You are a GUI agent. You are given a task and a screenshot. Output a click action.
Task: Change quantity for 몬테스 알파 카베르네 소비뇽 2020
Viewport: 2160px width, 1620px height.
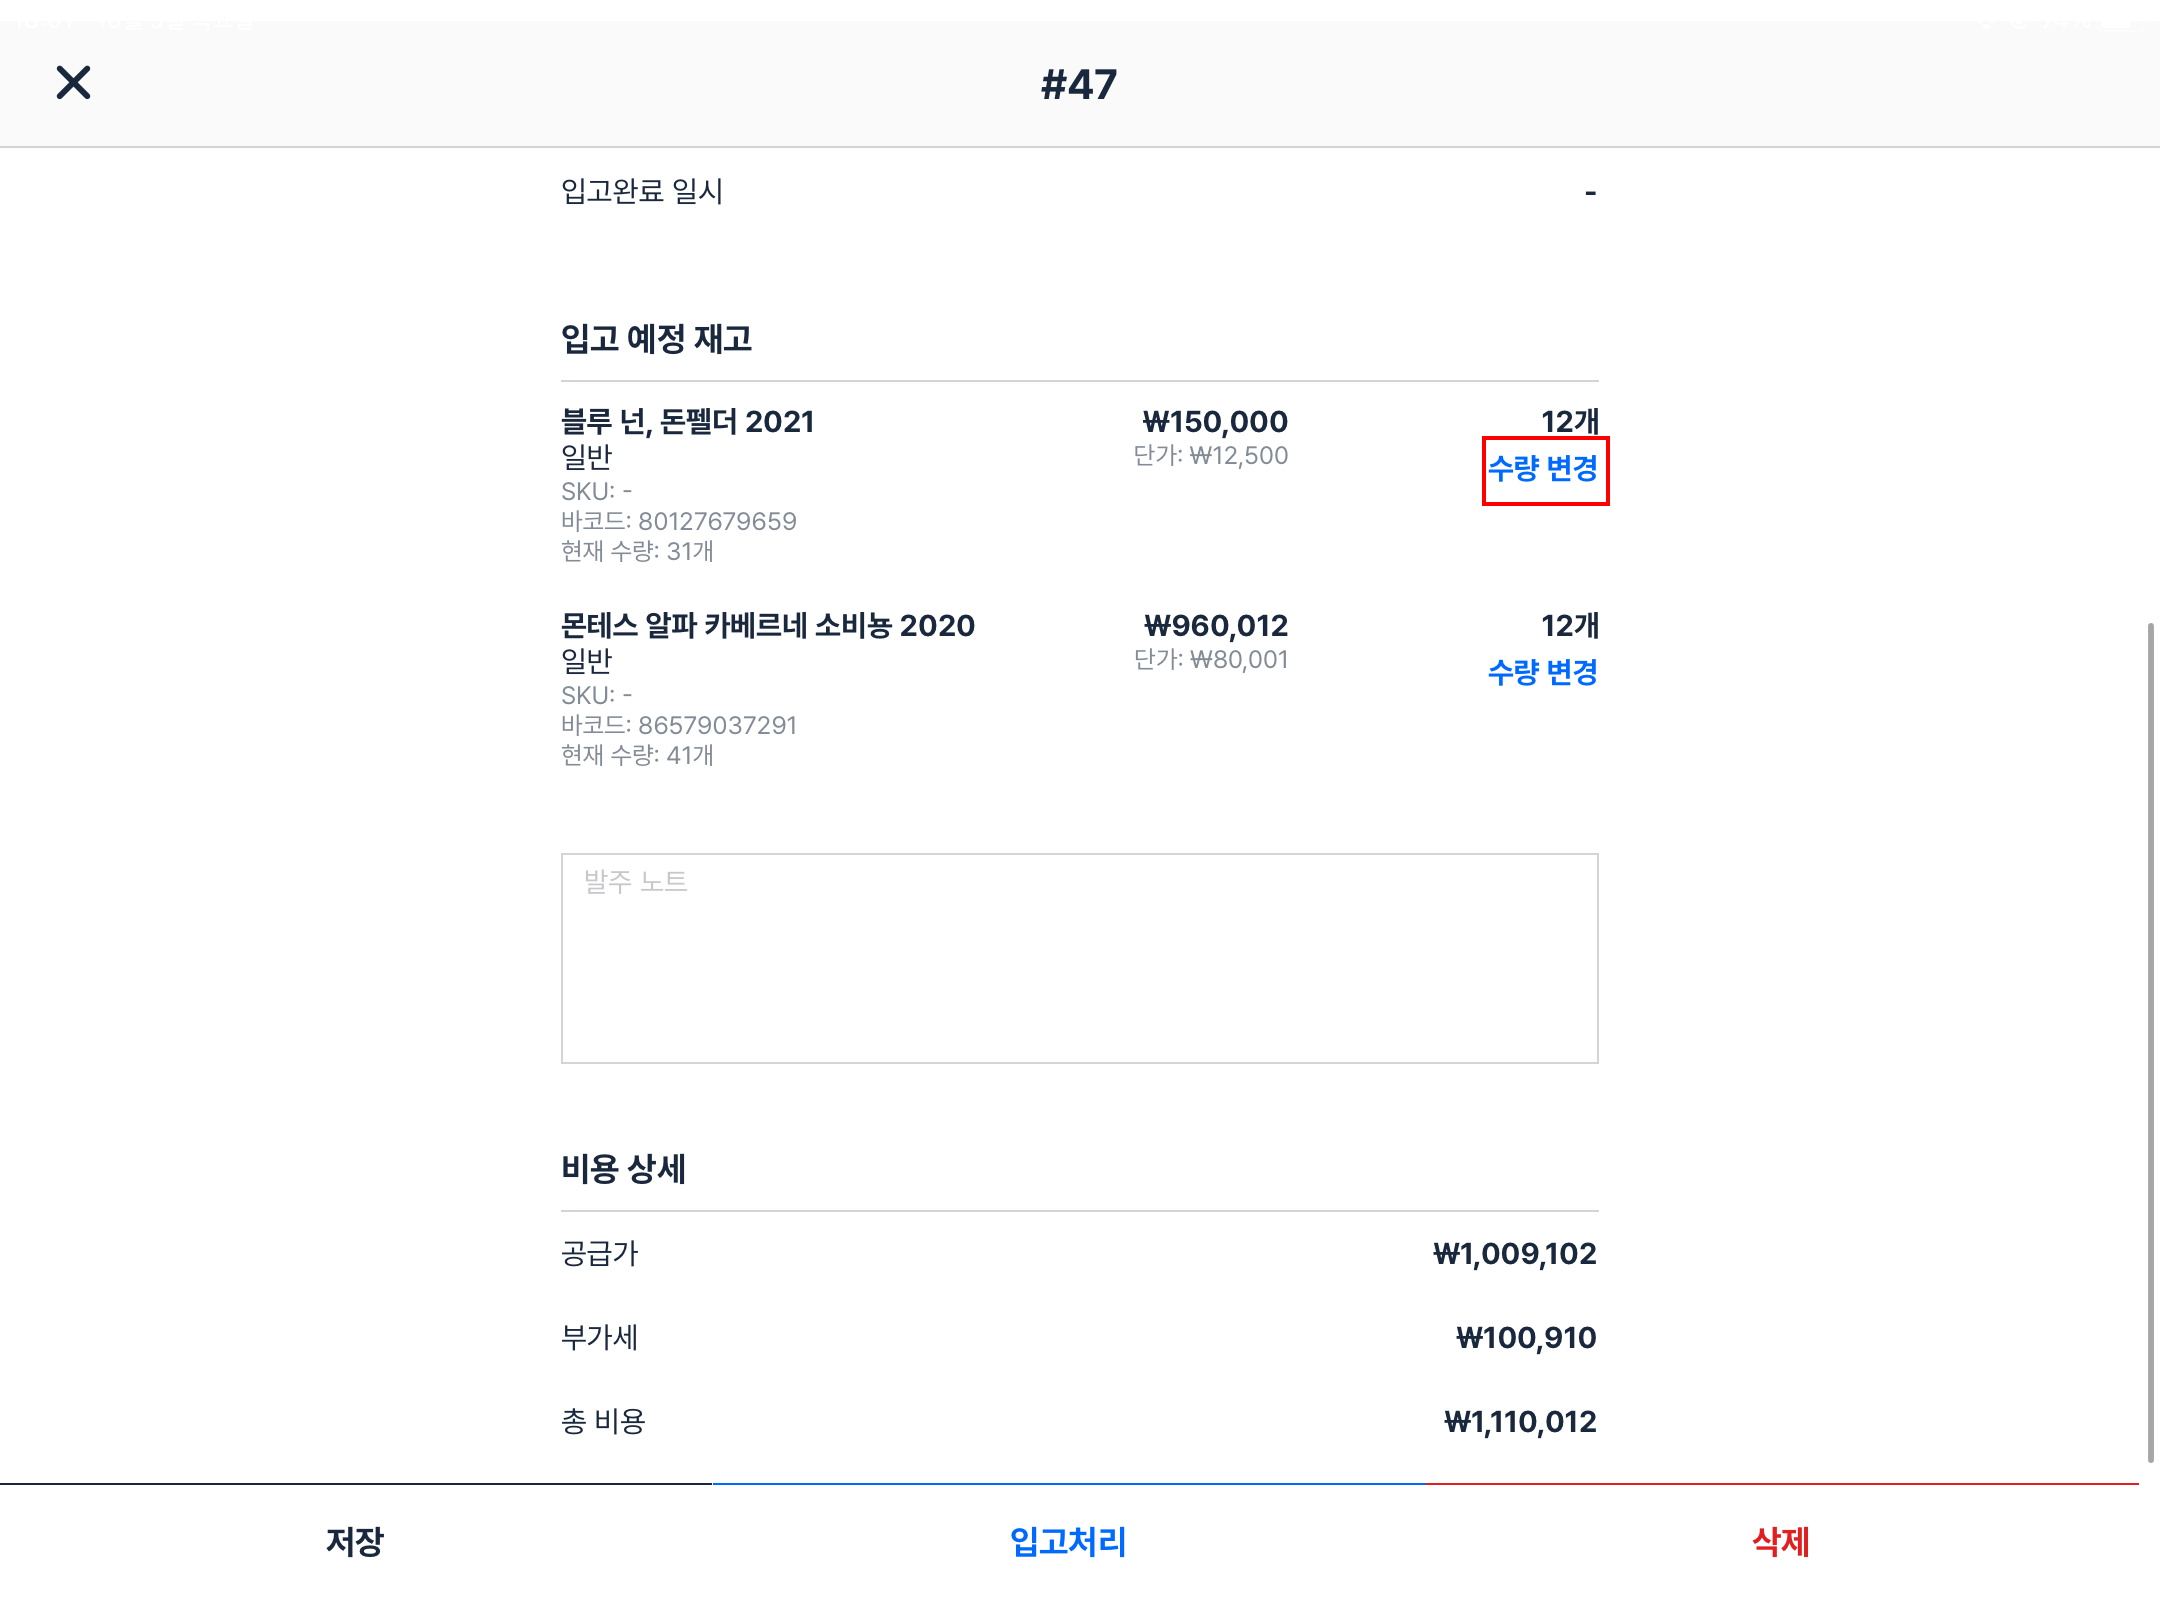click(1543, 673)
